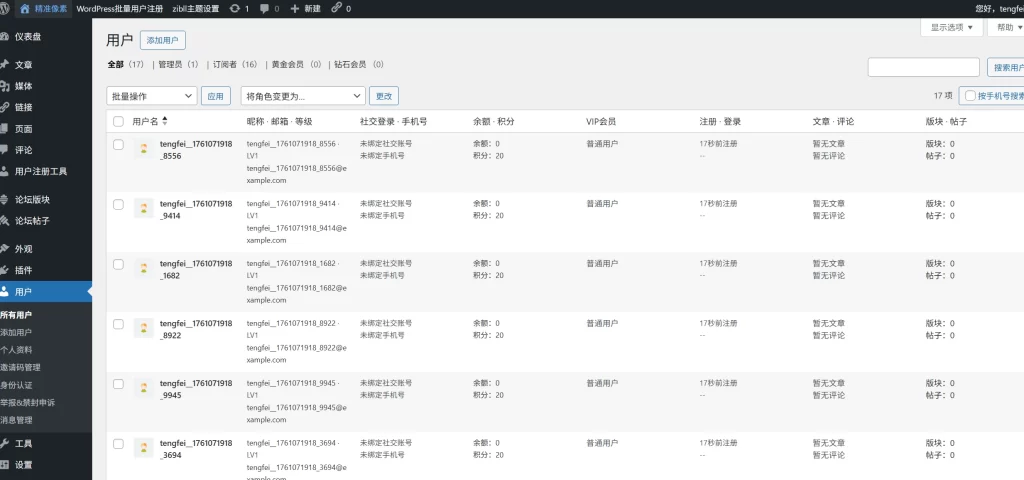This screenshot has height=480, width=1024.
Task: Click the WordPress logo in admin bar
Action: click(6, 8)
